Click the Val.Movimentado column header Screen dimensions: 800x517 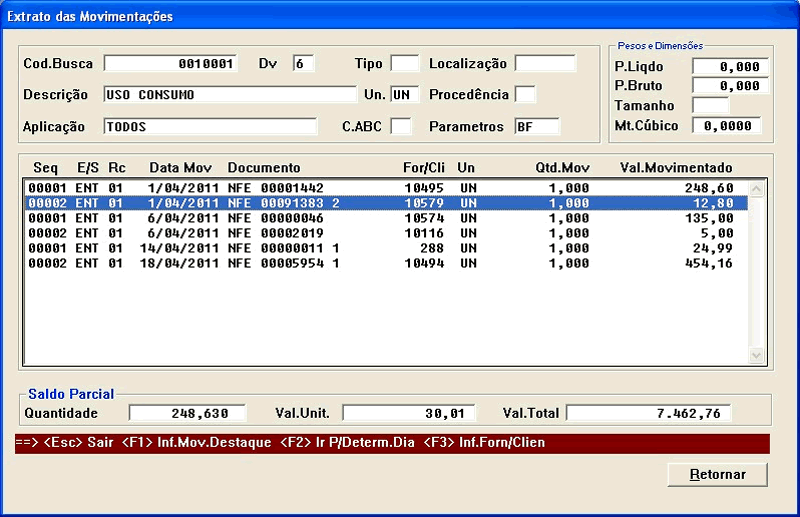[x=676, y=168]
